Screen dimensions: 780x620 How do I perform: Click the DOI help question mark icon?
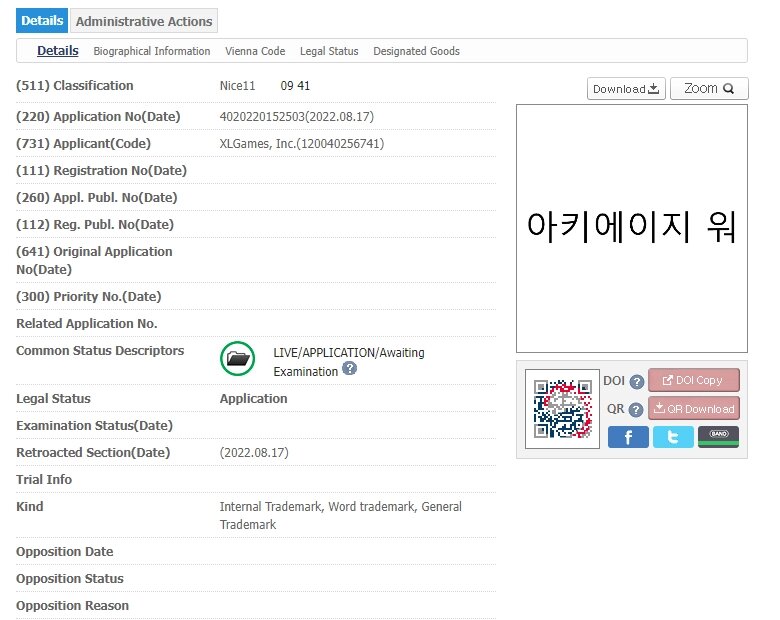(x=636, y=382)
